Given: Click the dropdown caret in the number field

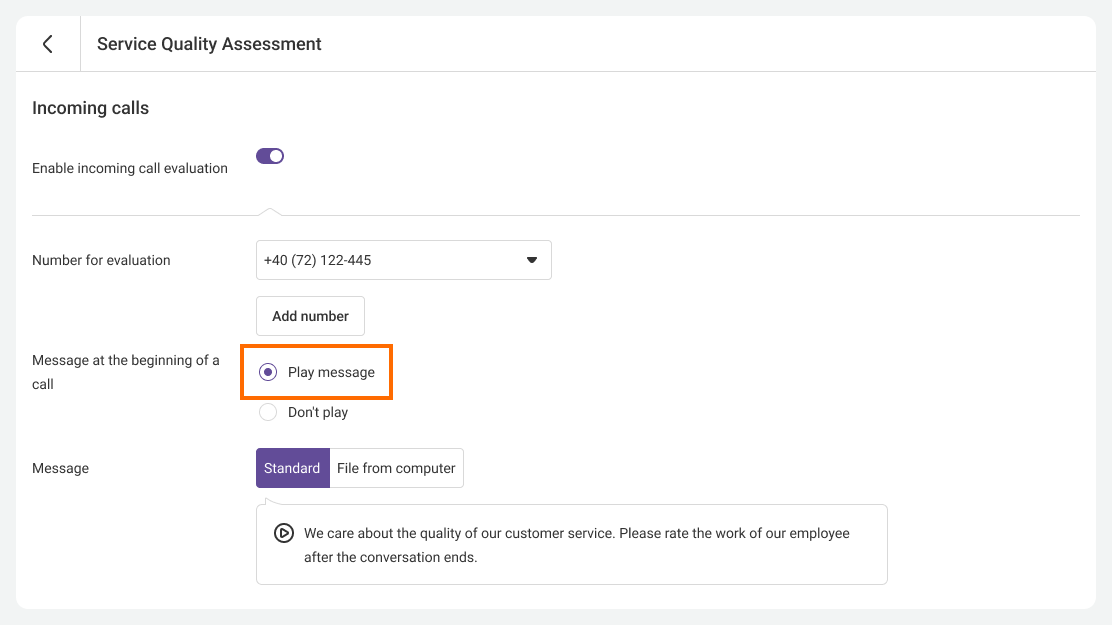Looking at the screenshot, I should coord(532,260).
